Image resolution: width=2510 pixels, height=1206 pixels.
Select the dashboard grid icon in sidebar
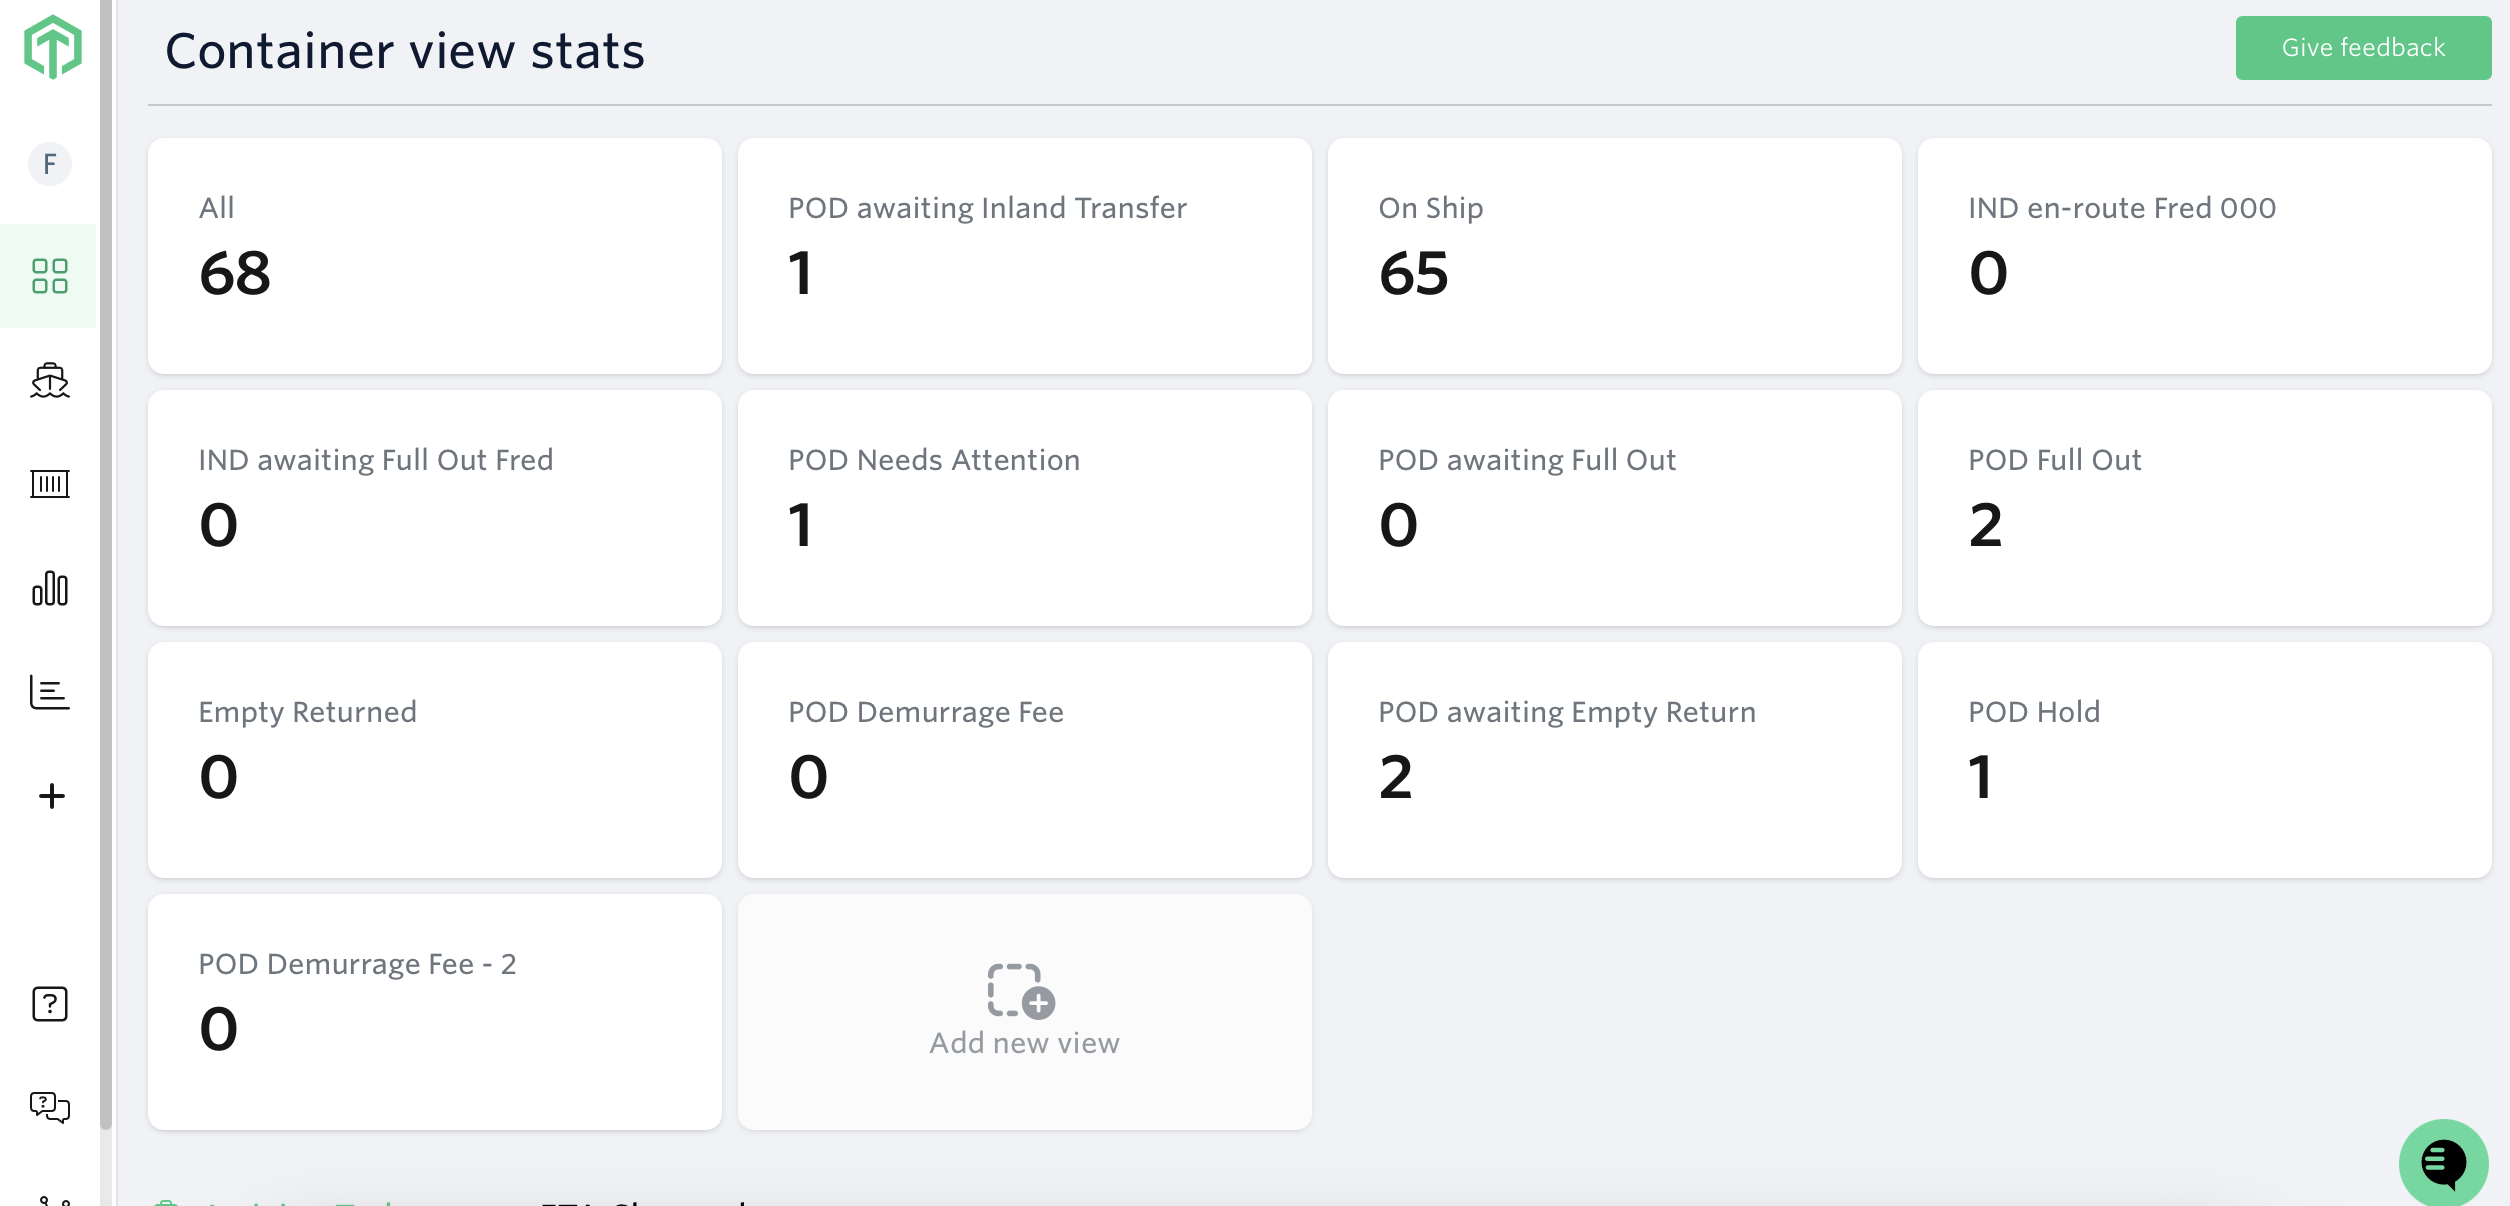pyautogui.click(x=49, y=276)
